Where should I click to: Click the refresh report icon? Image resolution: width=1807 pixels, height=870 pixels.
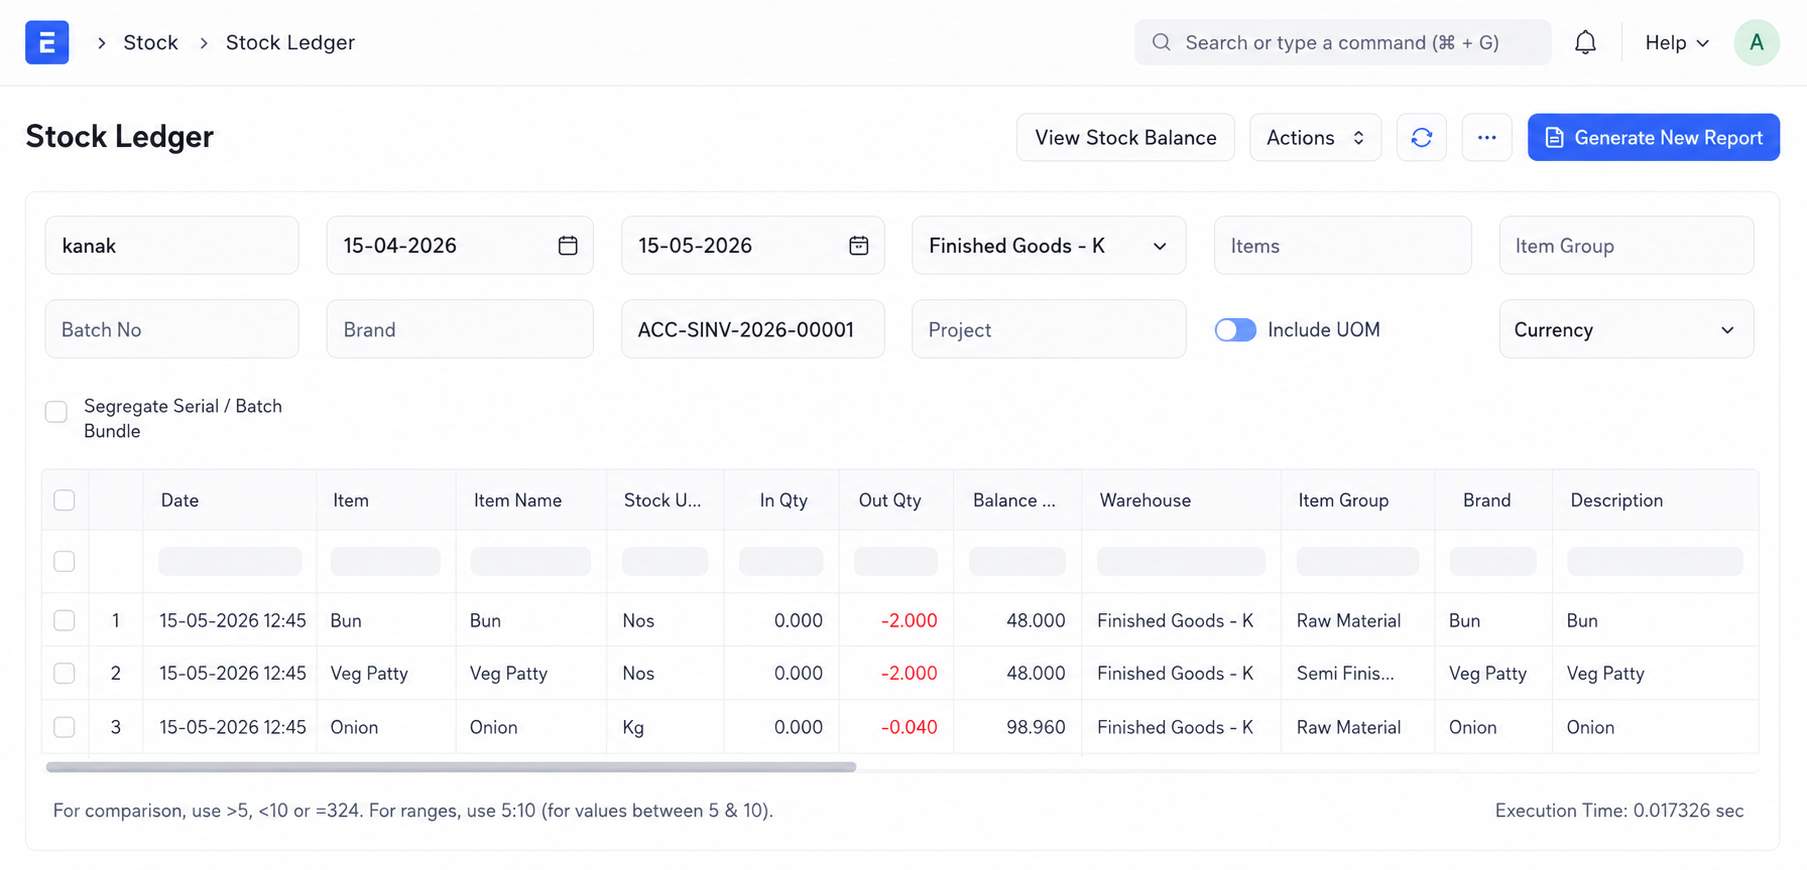point(1421,137)
